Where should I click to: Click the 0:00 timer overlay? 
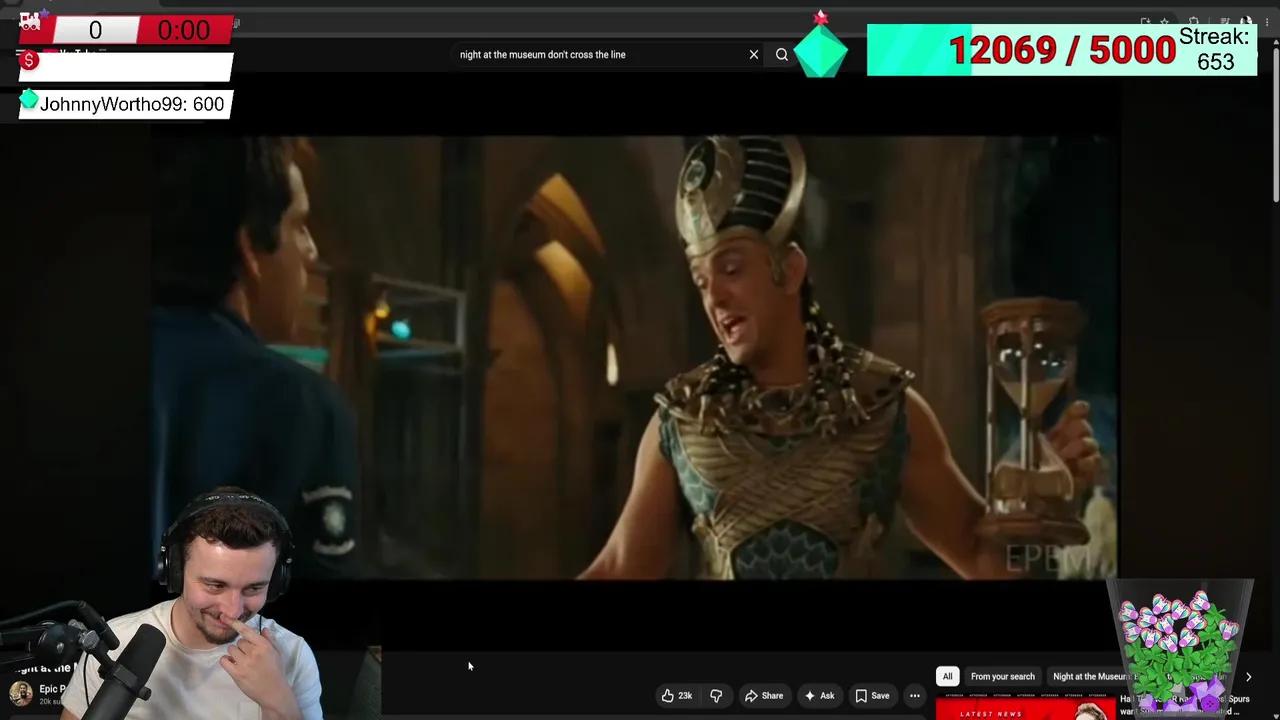(x=184, y=30)
